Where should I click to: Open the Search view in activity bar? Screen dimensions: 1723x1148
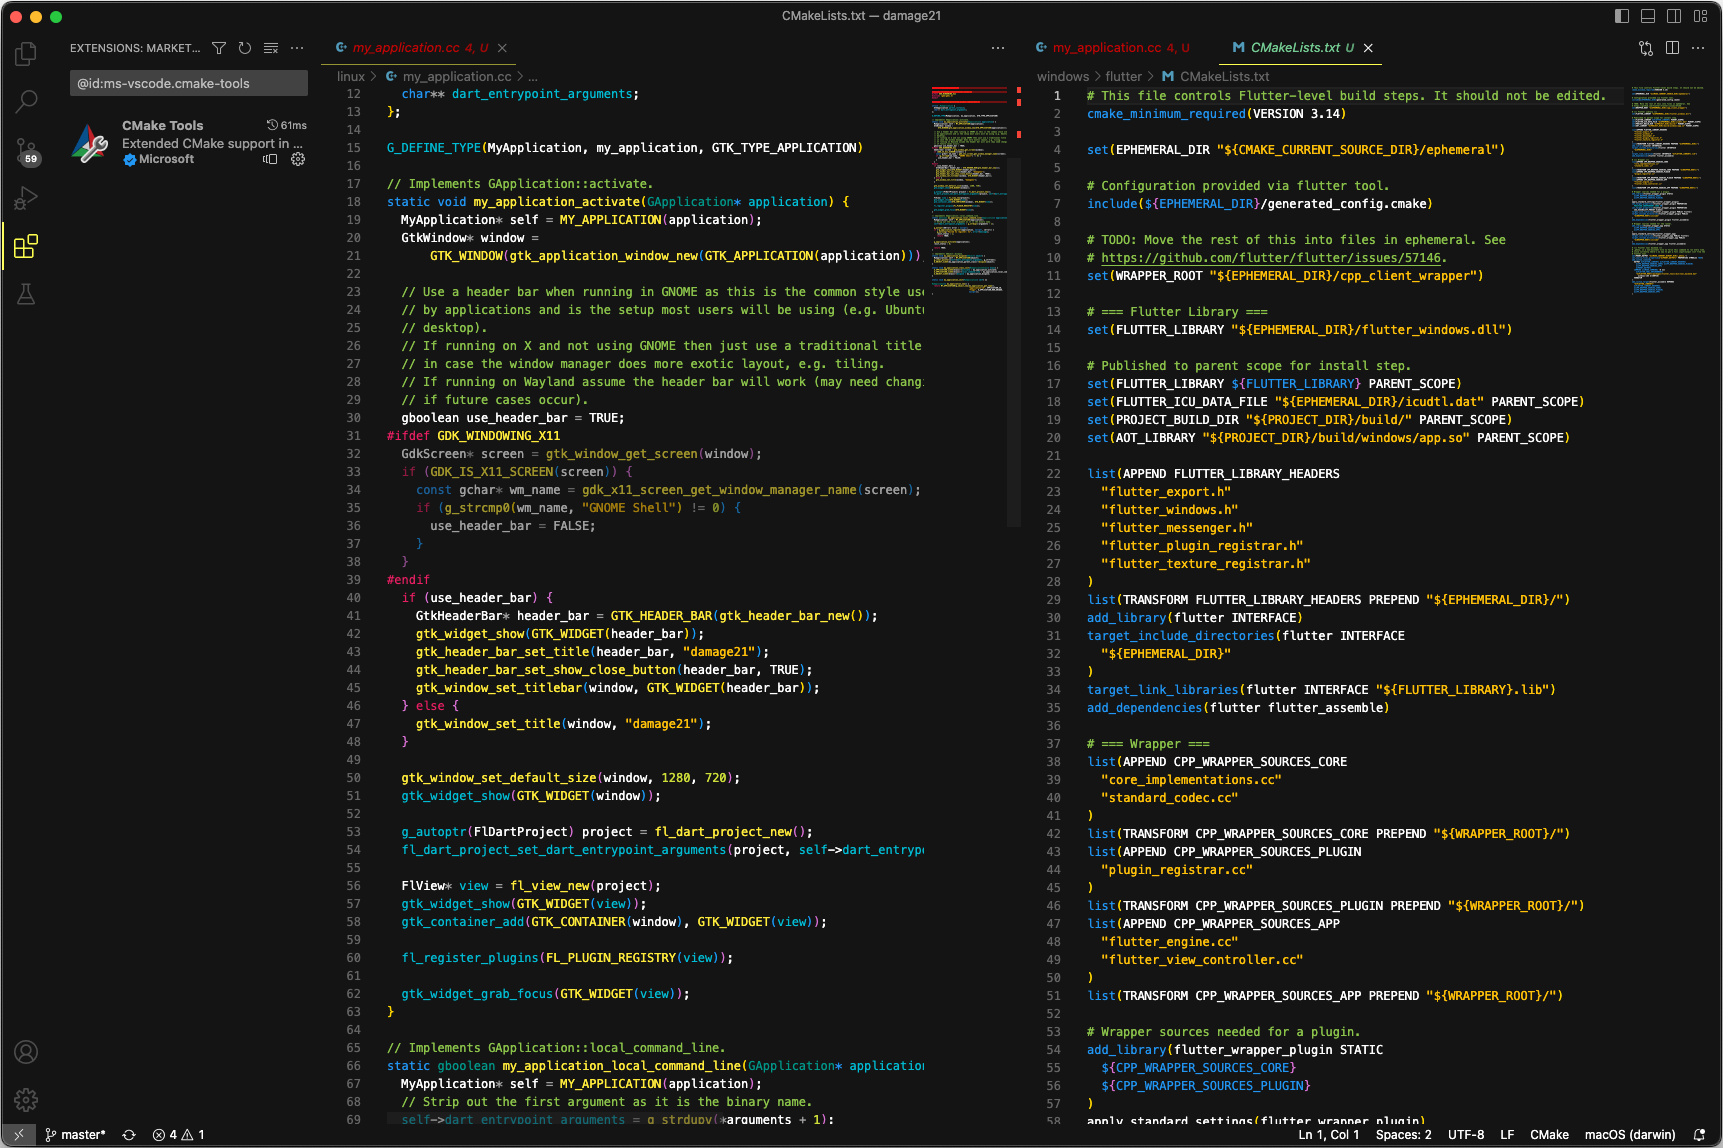click(26, 101)
